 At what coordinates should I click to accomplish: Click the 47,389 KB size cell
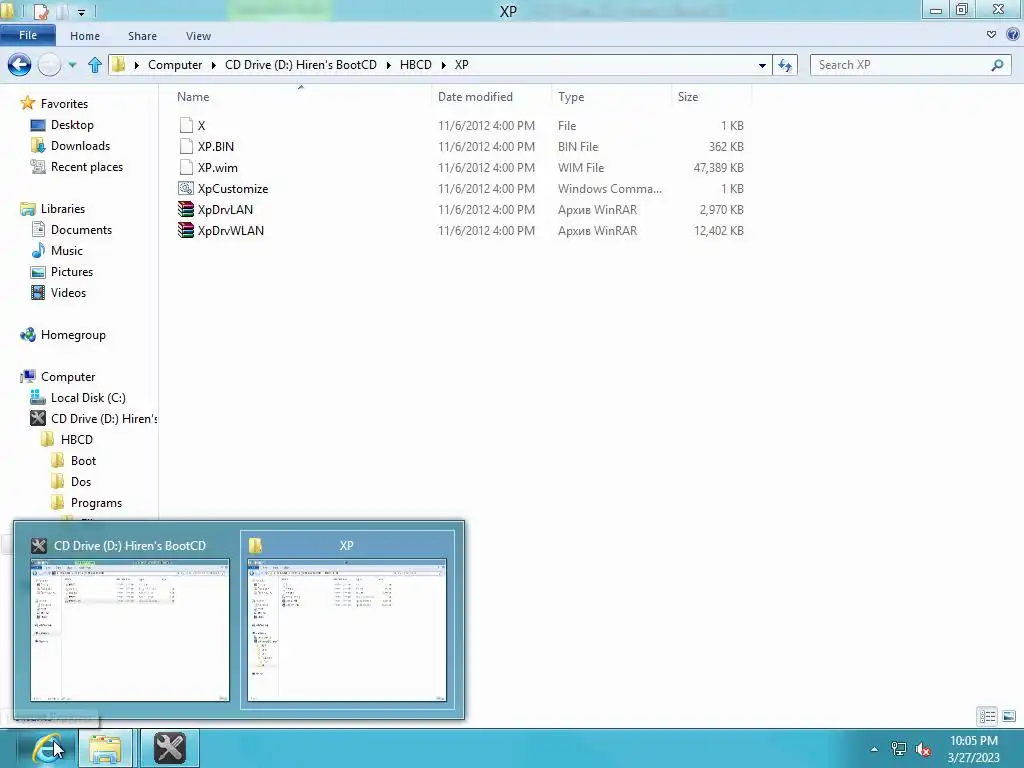(718, 167)
